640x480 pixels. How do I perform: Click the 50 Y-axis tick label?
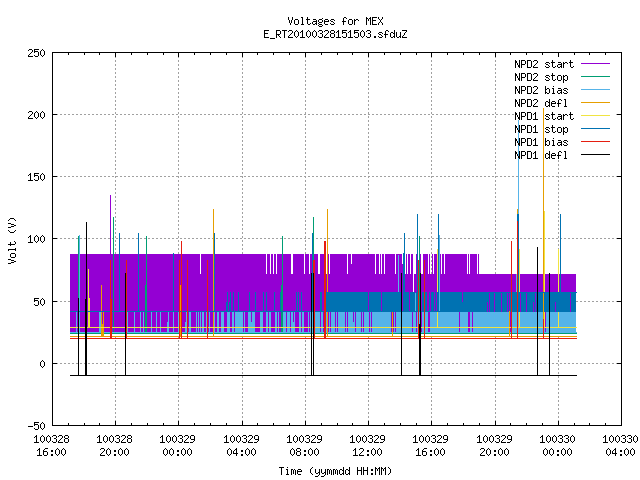(39, 302)
